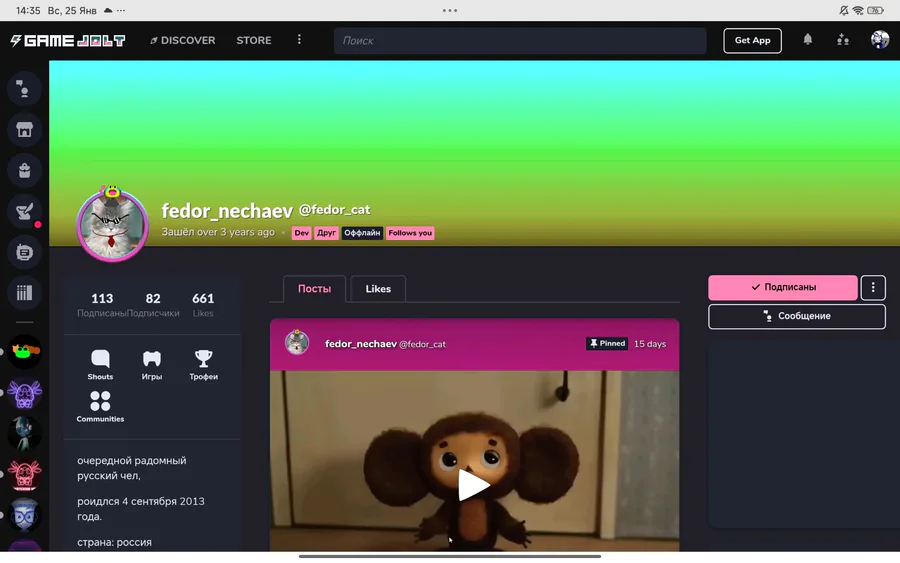The width and height of the screenshot is (900, 563).
Task: Open the green-and-orange community in sidebar
Action: tap(24, 351)
